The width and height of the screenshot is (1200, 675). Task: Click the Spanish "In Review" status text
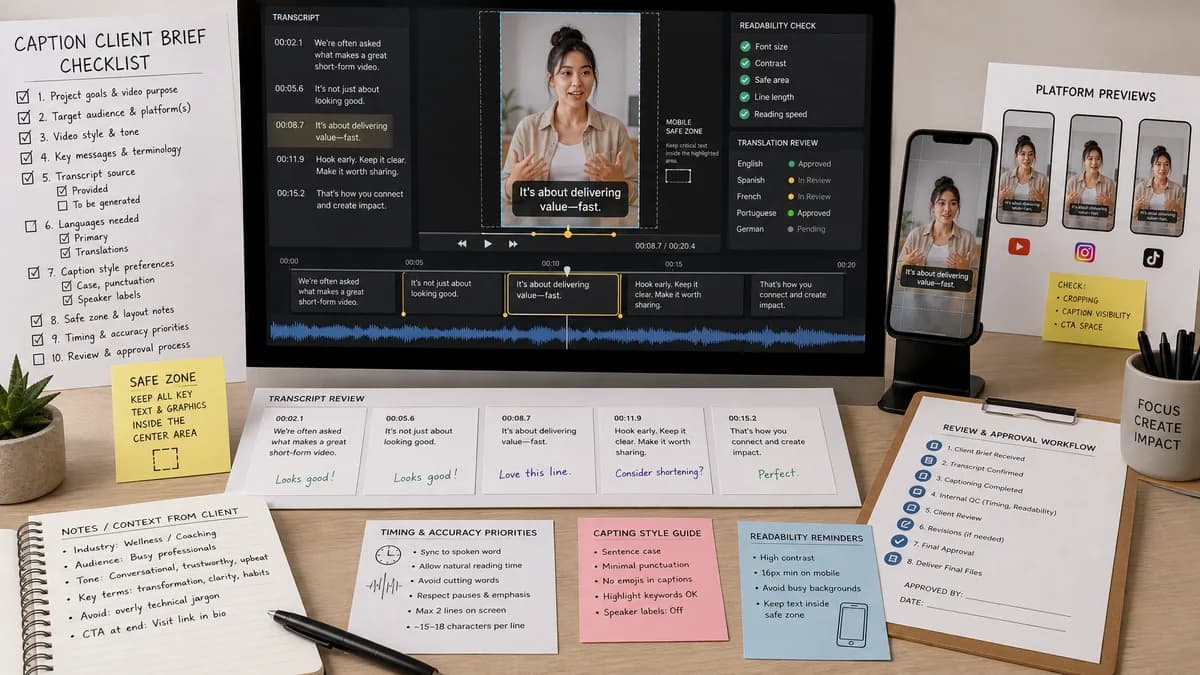pyautogui.click(x=814, y=181)
